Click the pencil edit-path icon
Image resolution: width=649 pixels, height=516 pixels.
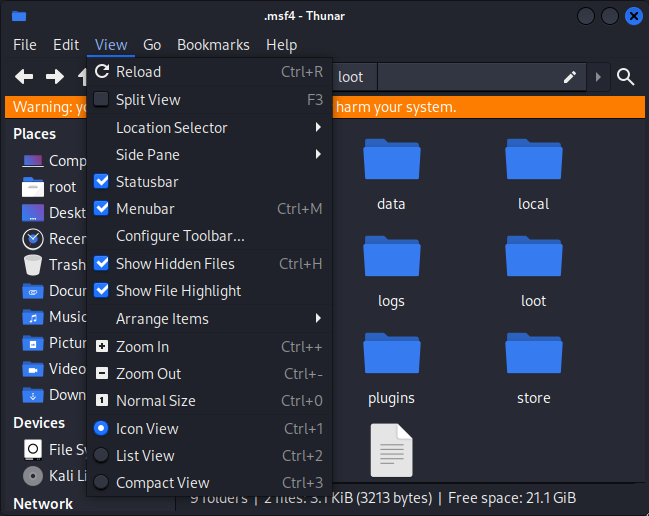coord(570,77)
